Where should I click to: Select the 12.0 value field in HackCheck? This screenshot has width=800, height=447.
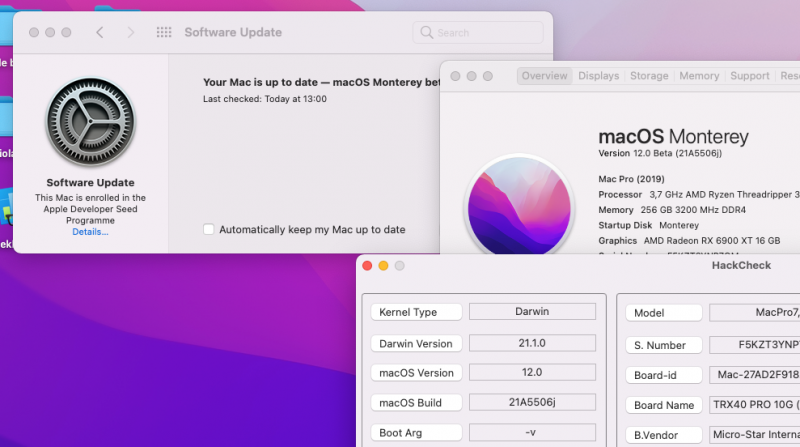click(x=532, y=372)
